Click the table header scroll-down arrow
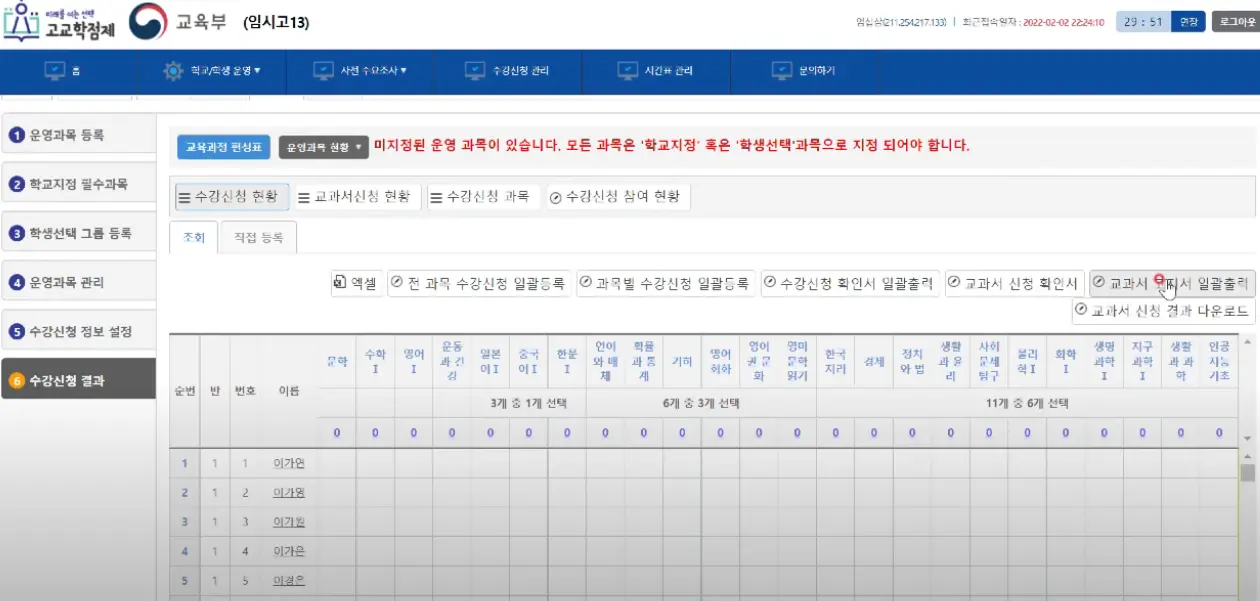This screenshot has height=601, width=1260. pyautogui.click(x=1246, y=439)
